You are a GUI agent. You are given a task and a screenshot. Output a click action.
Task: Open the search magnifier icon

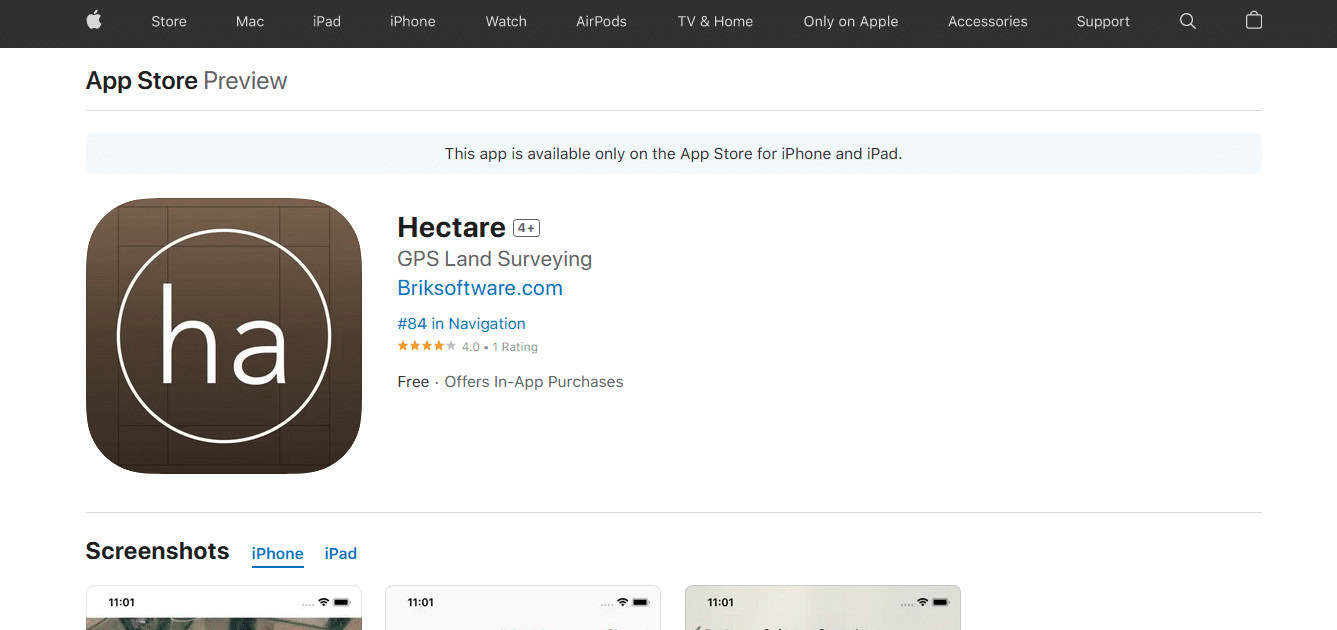tap(1187, 21)
